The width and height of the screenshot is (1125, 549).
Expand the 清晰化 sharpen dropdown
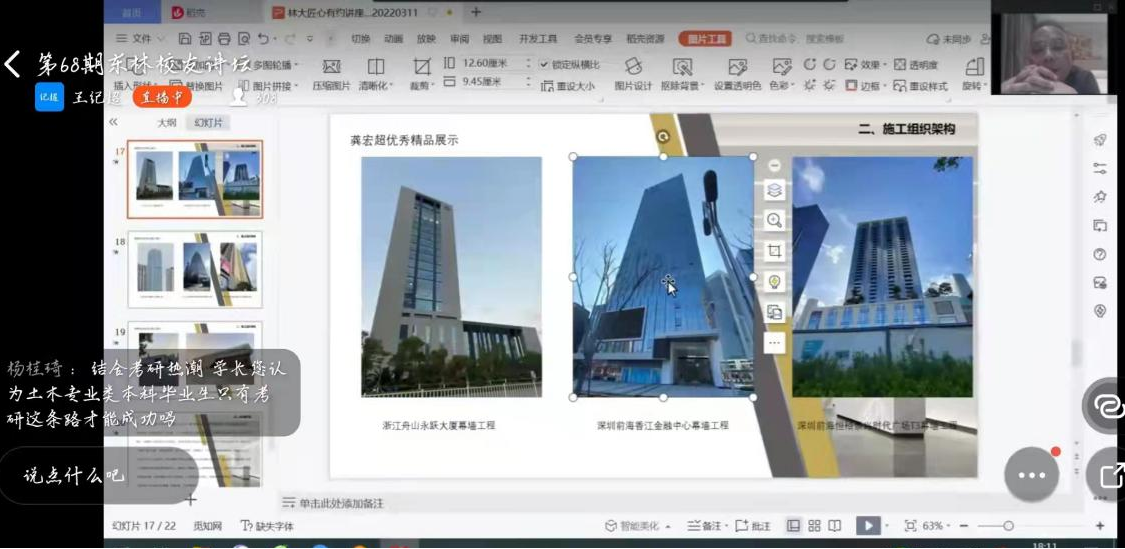click(x=376, y=85)
